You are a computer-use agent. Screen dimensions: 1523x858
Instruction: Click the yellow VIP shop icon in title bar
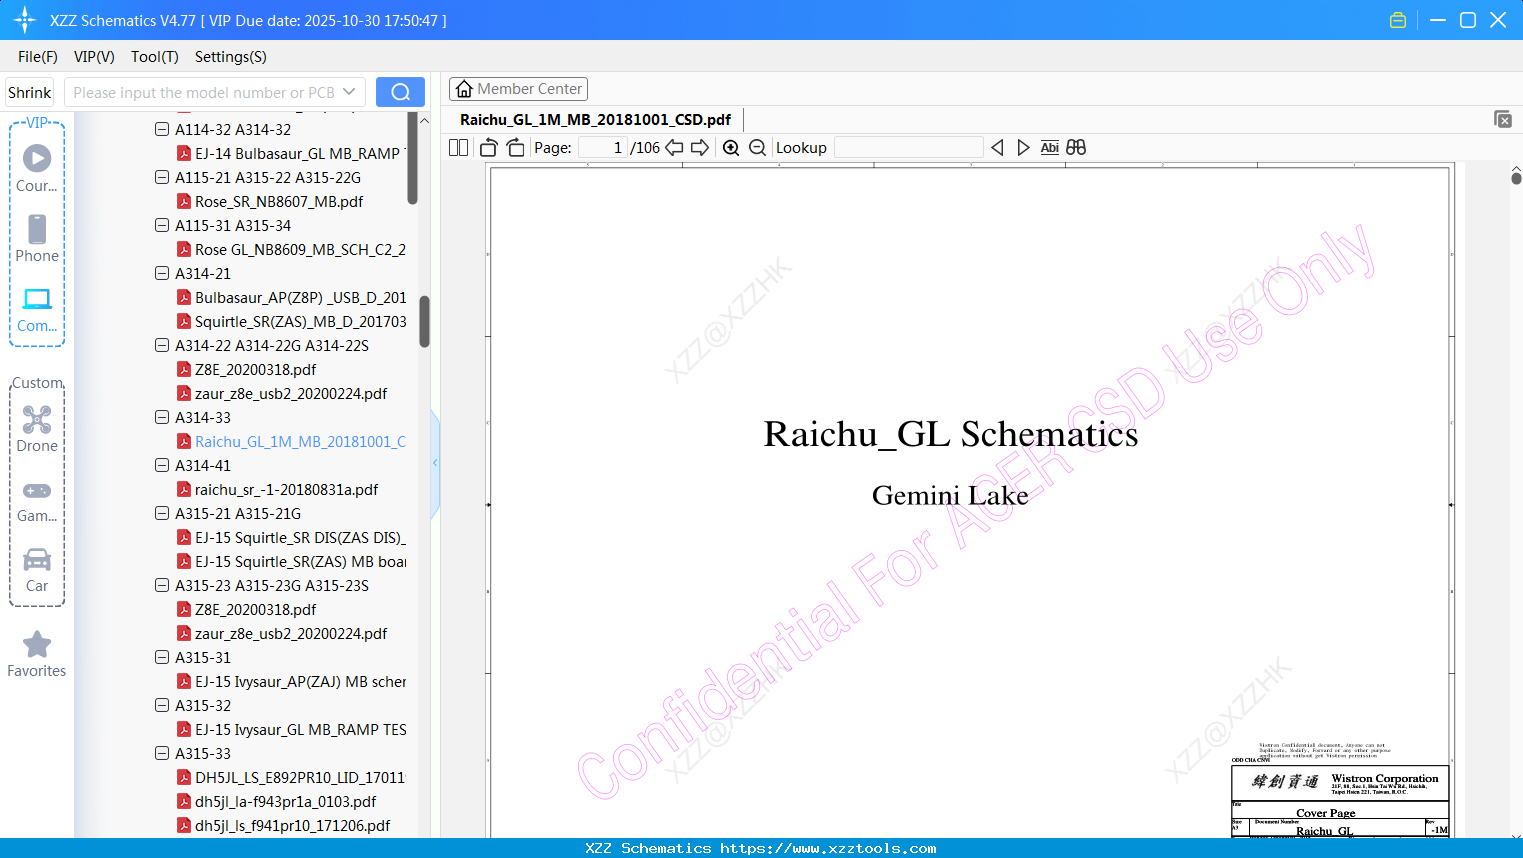point(1398,20)
